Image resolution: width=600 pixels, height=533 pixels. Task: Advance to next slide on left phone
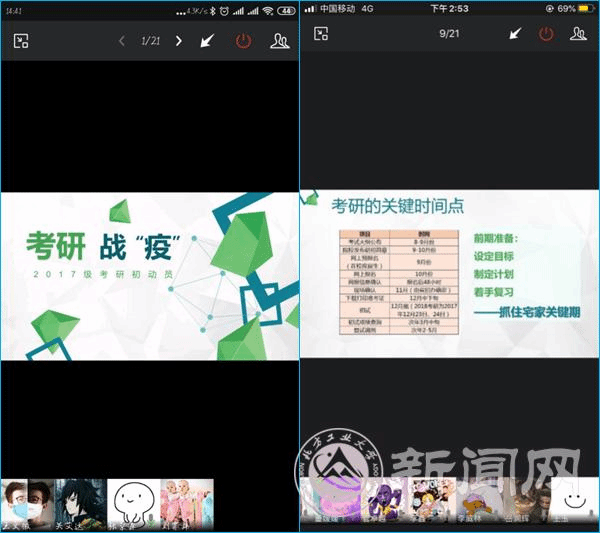tap(179, 41)
